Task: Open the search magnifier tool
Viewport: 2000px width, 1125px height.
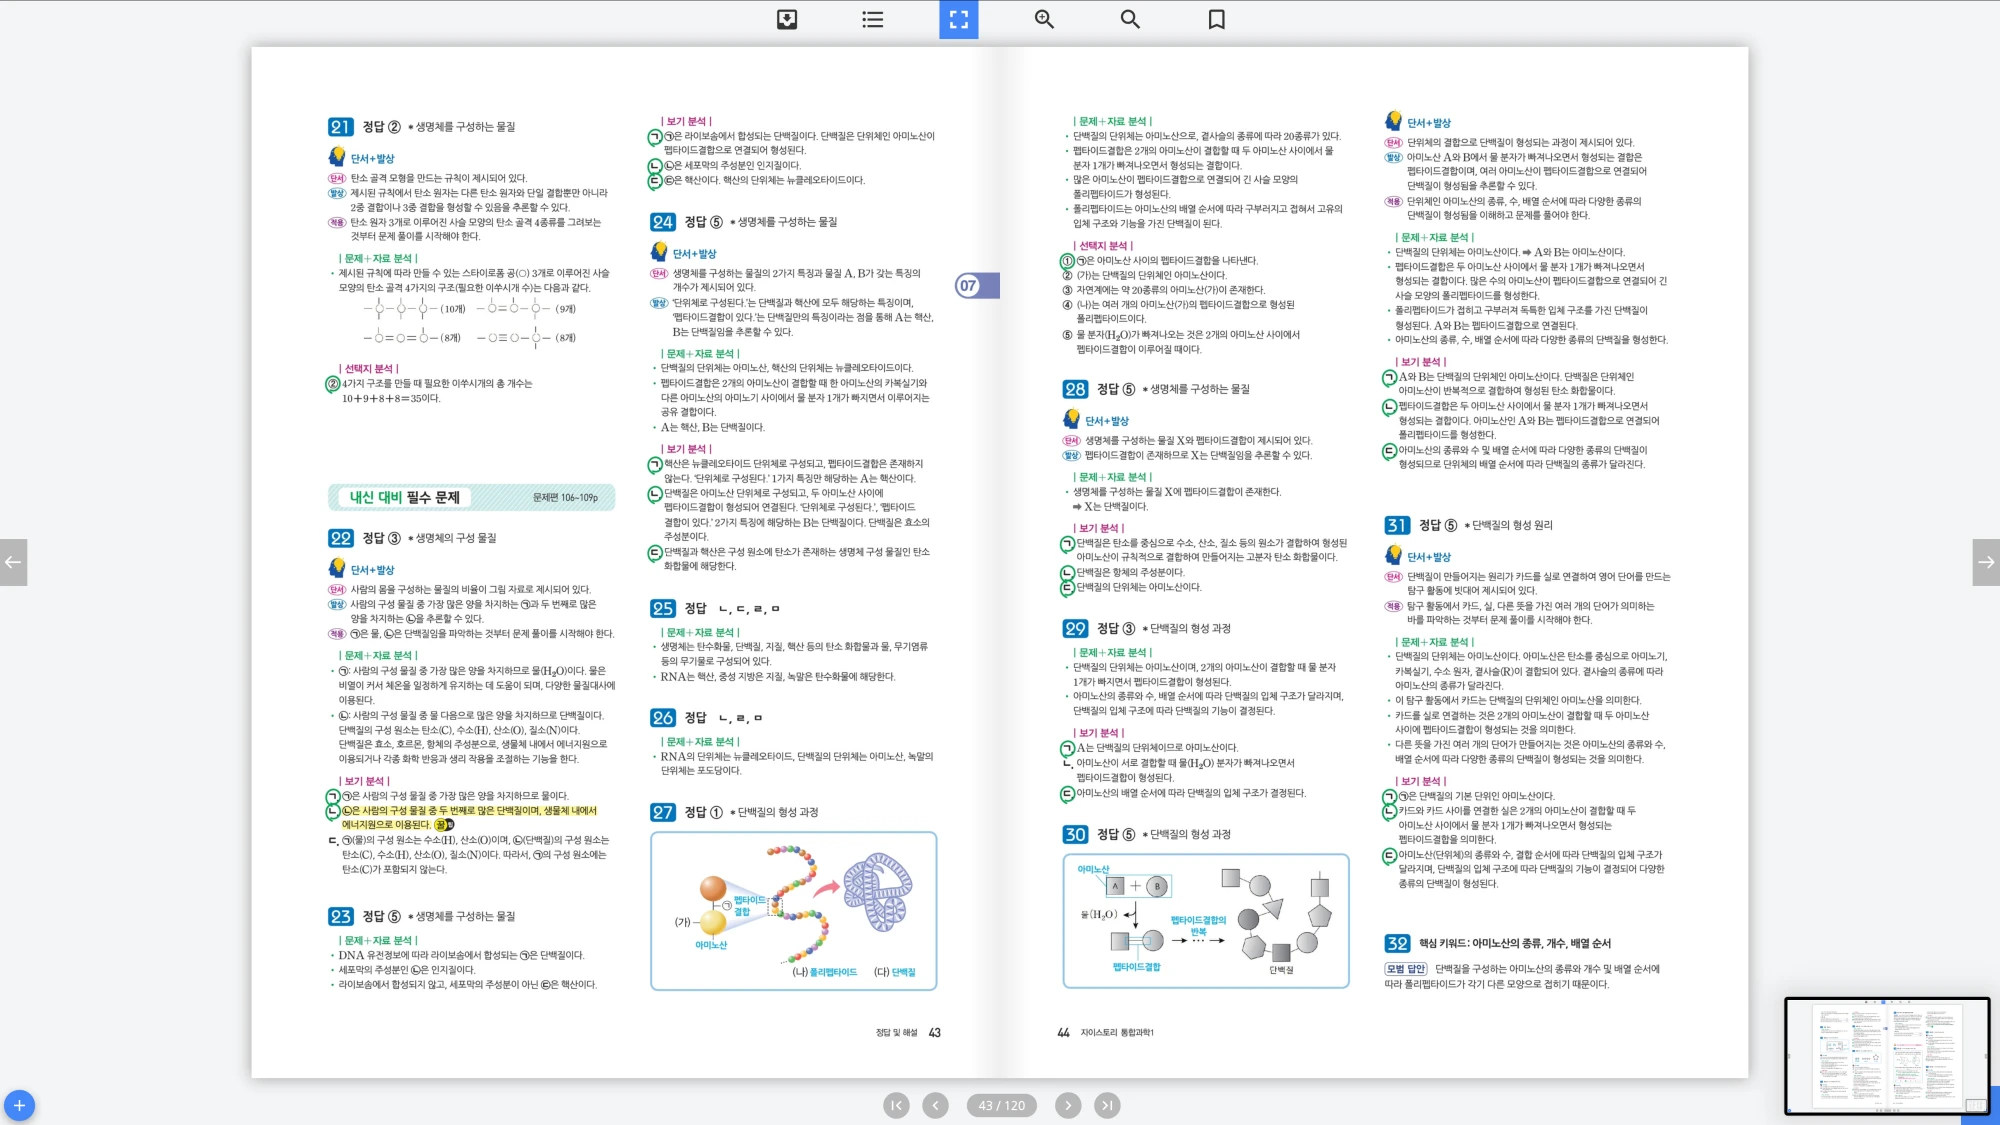Action: tap(1130, 19)
